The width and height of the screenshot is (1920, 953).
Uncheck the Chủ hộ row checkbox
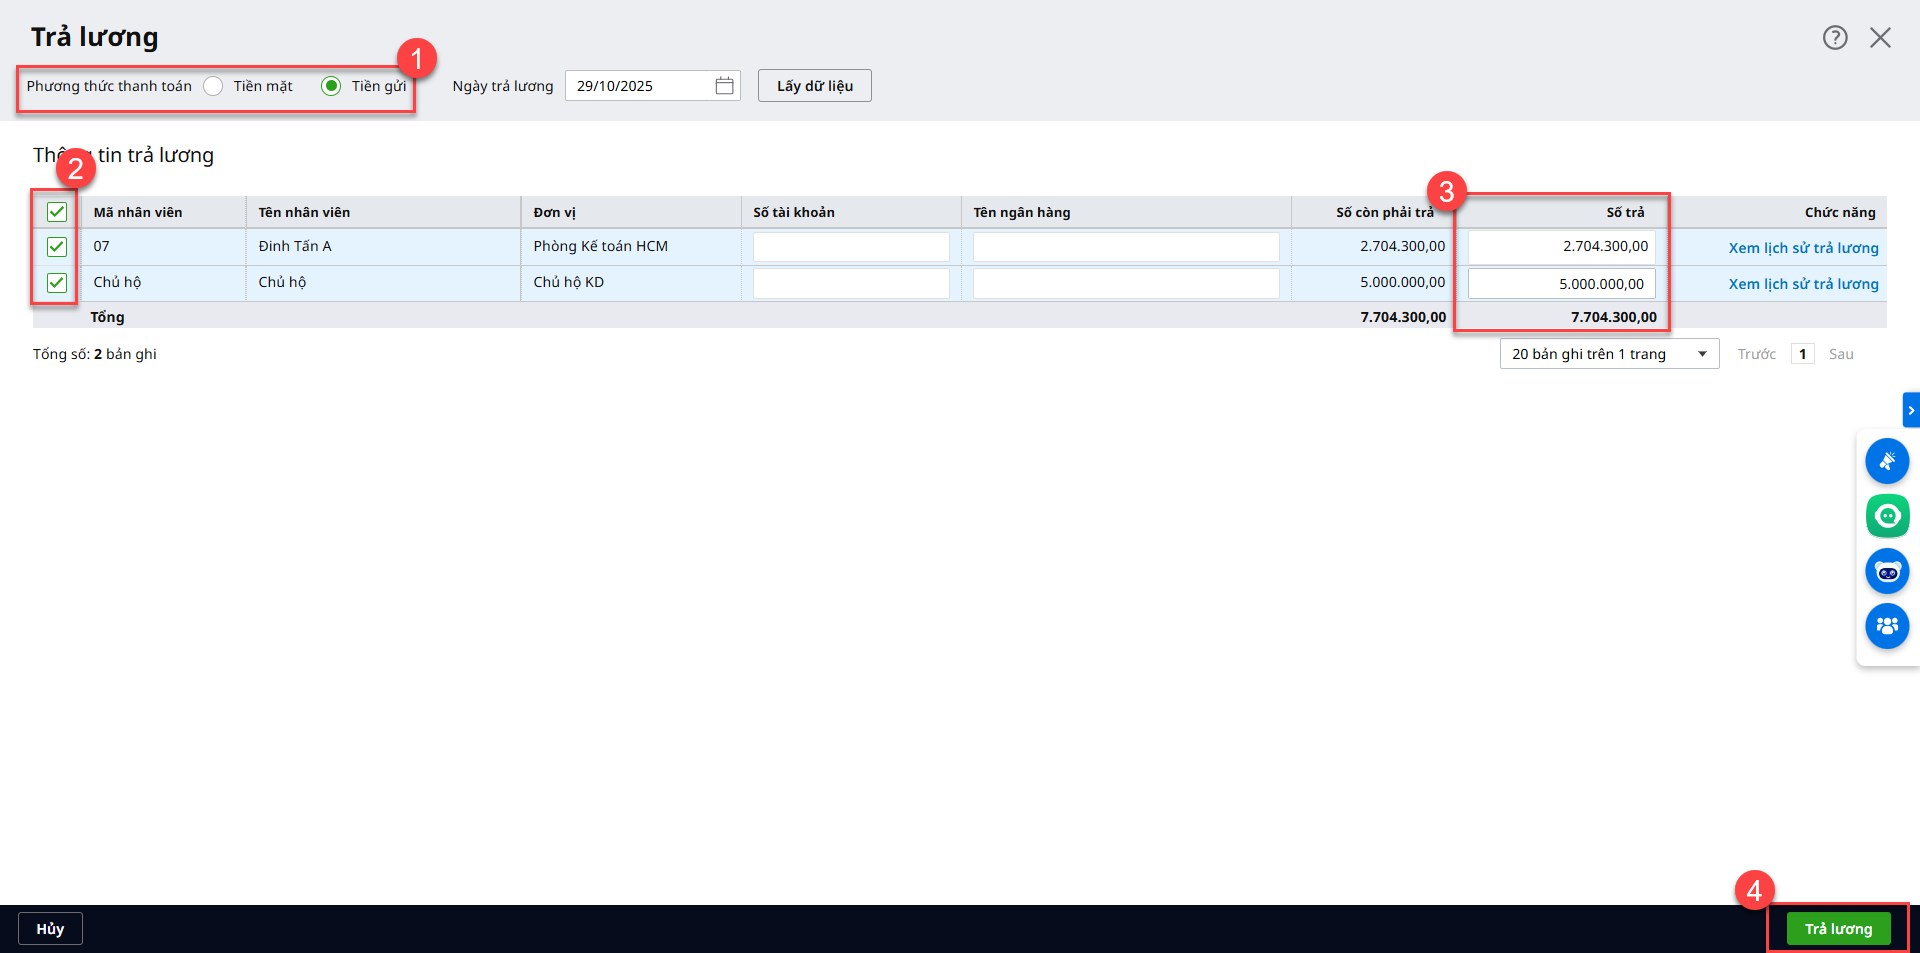(57, 283)
